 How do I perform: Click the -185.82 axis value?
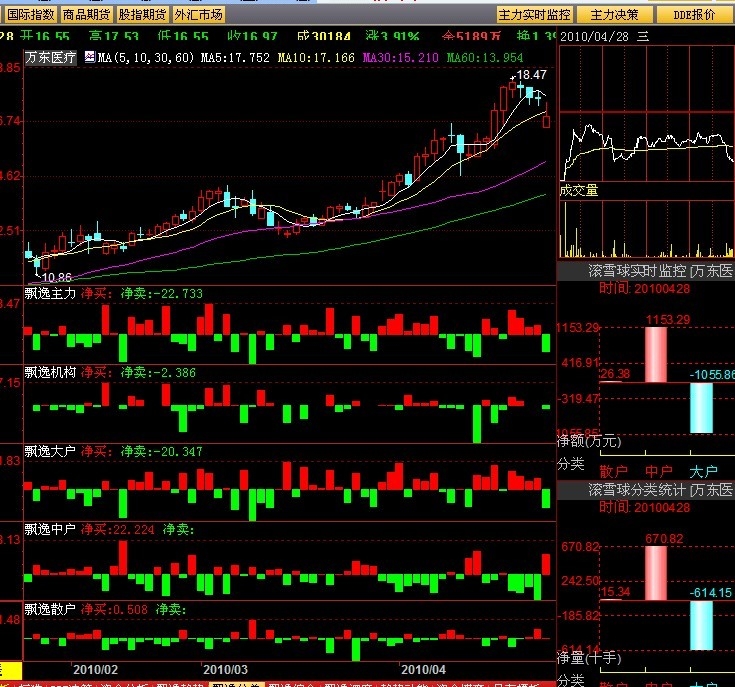click(x=578, y=615)
